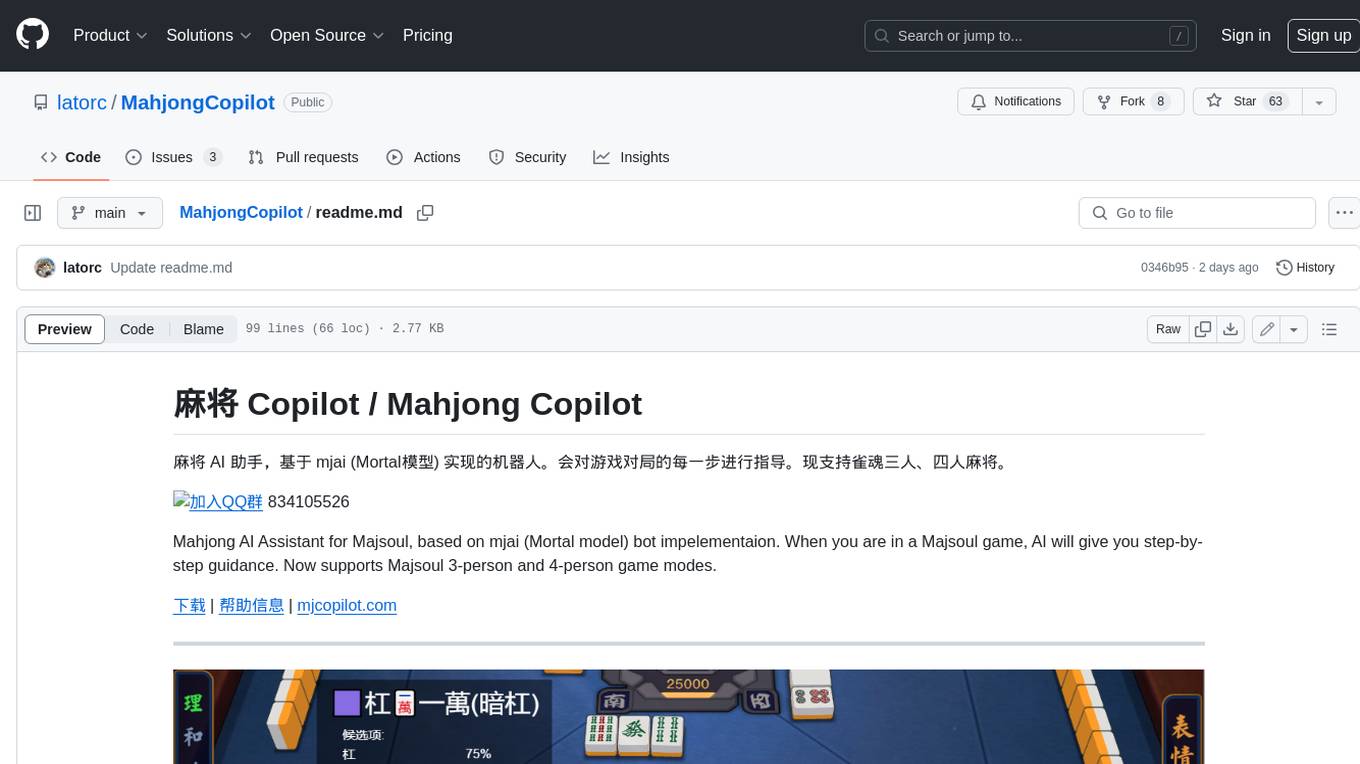Screen dimensions: 1360x764
Task: Open the Pricing page
Action: click(427, 35)
